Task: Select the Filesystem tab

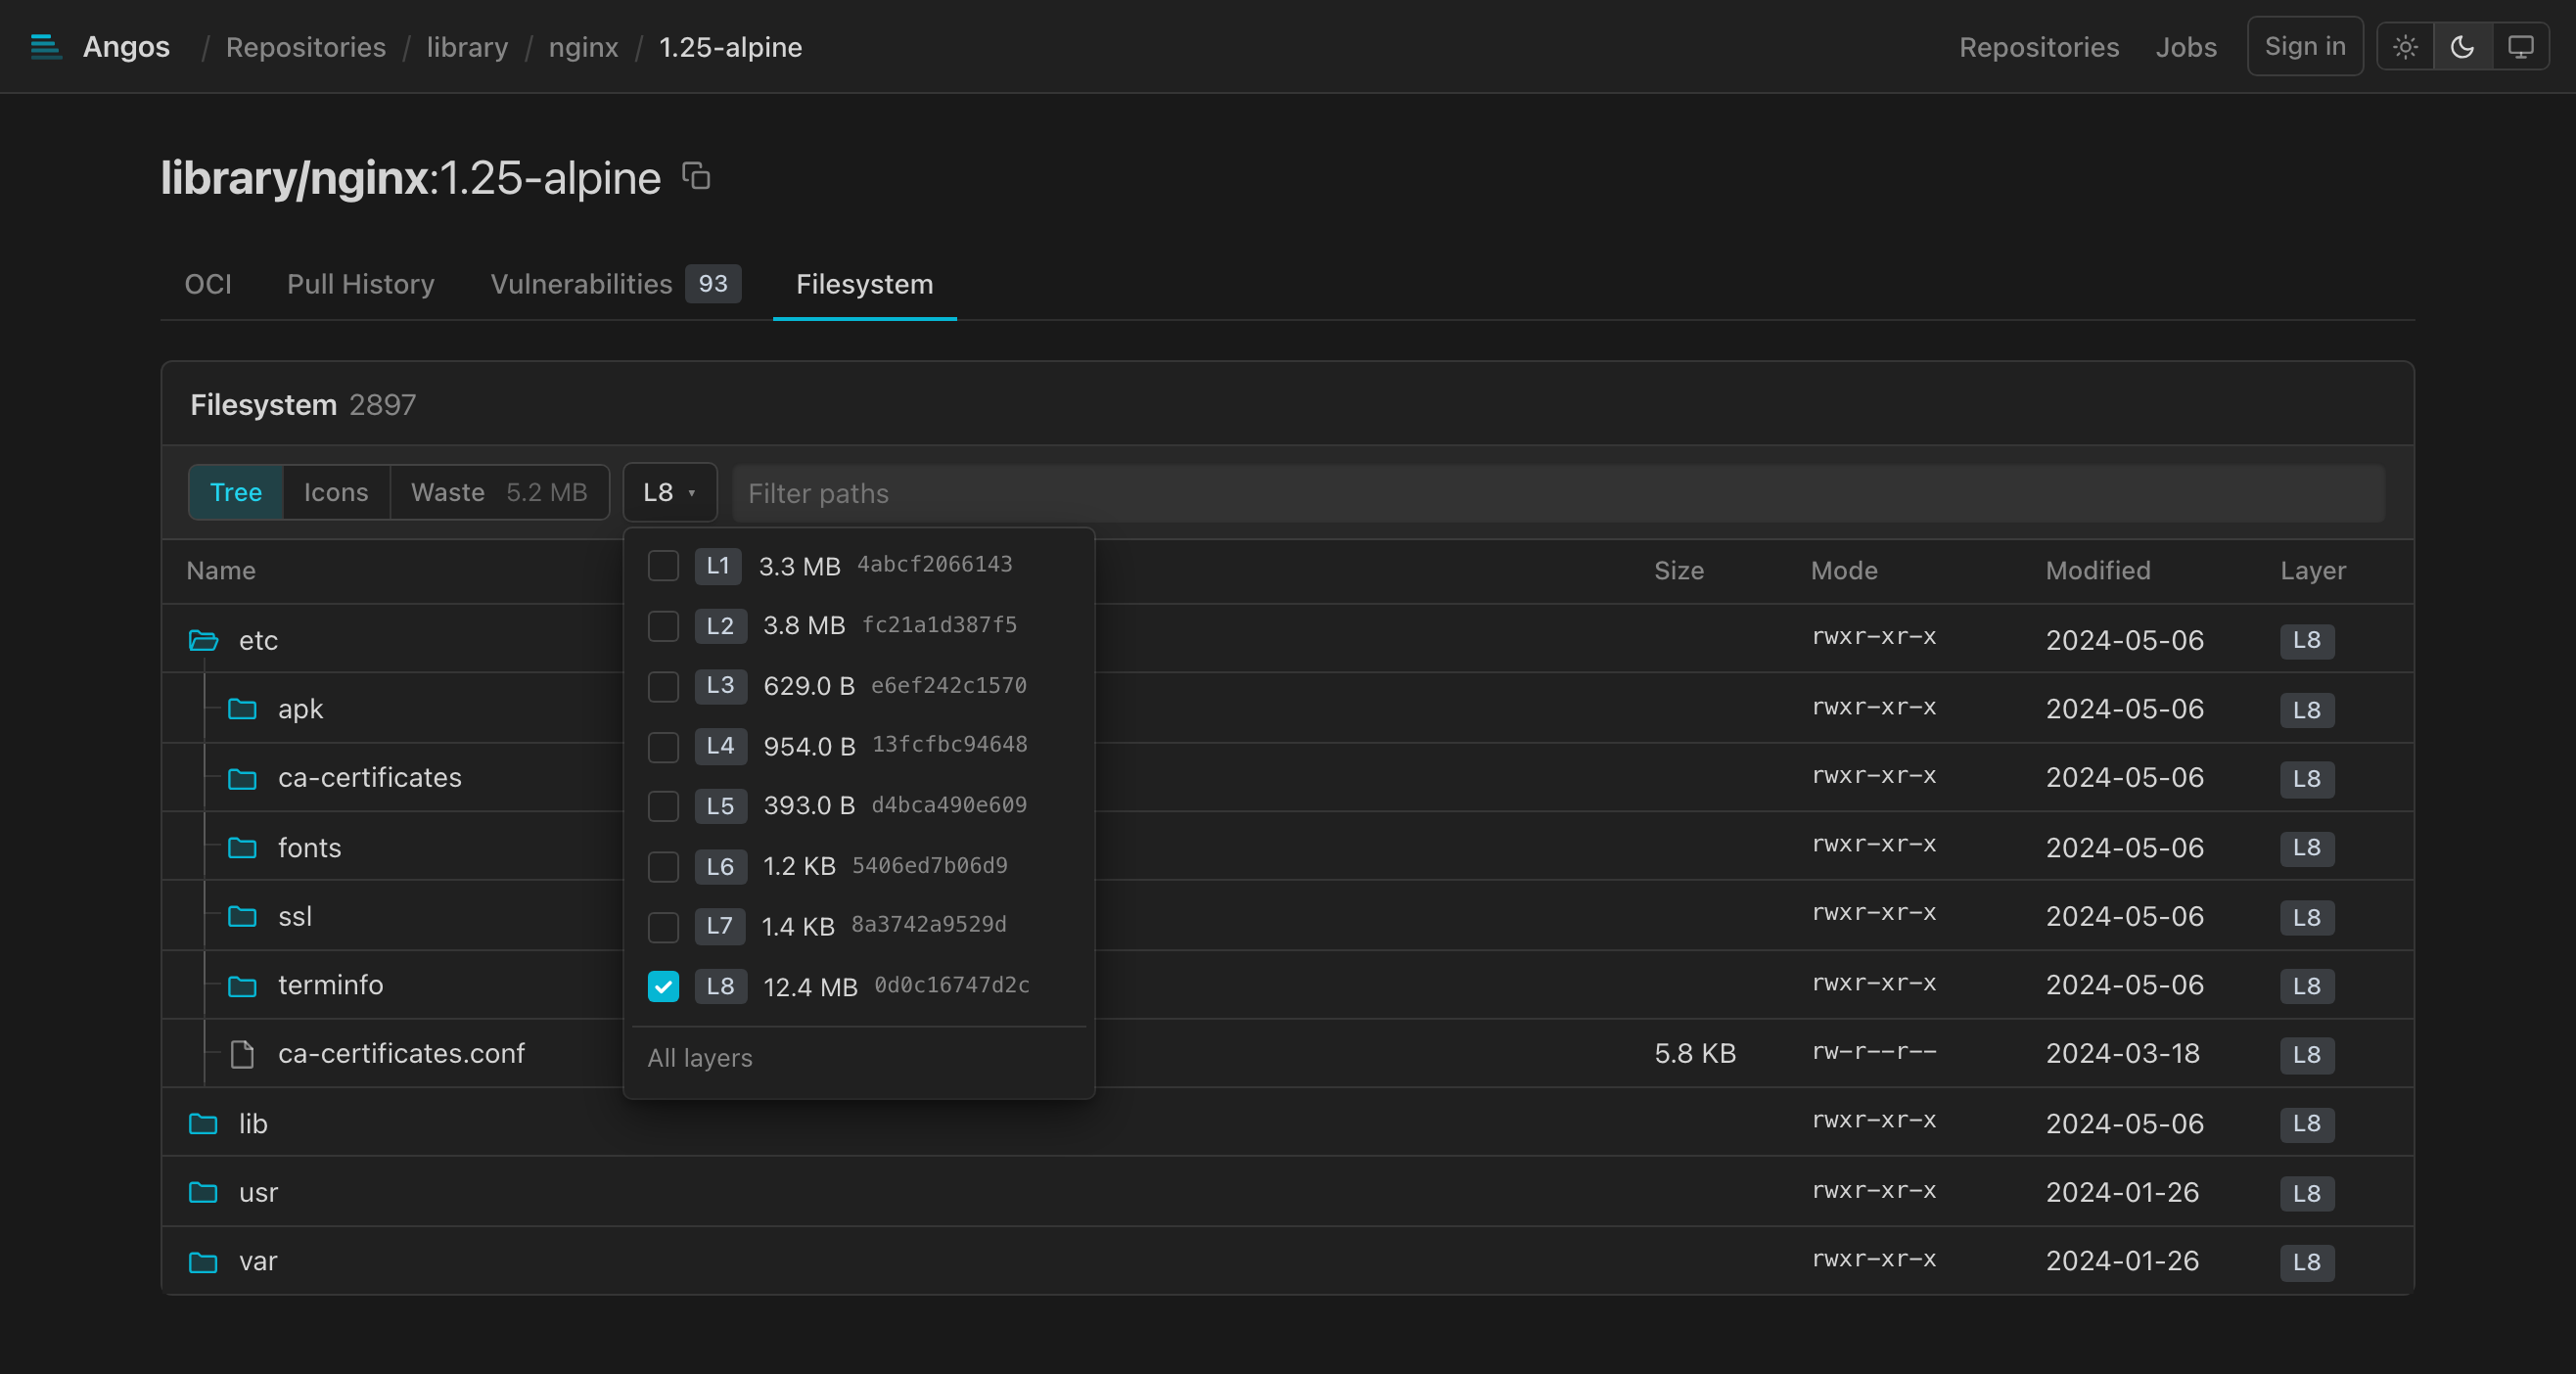Action: (864, 284)
